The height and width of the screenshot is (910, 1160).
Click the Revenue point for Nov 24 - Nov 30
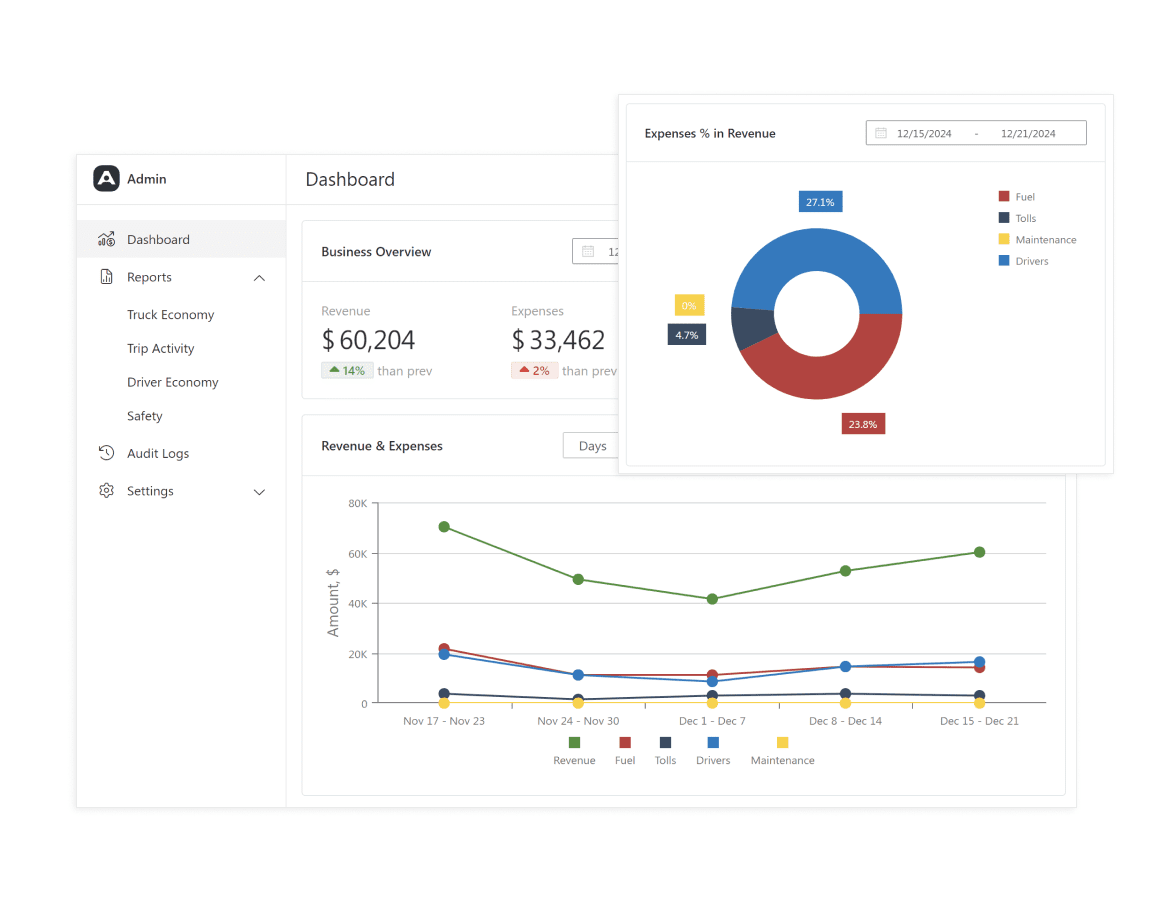pyautogui.click(x=578, y=579)
